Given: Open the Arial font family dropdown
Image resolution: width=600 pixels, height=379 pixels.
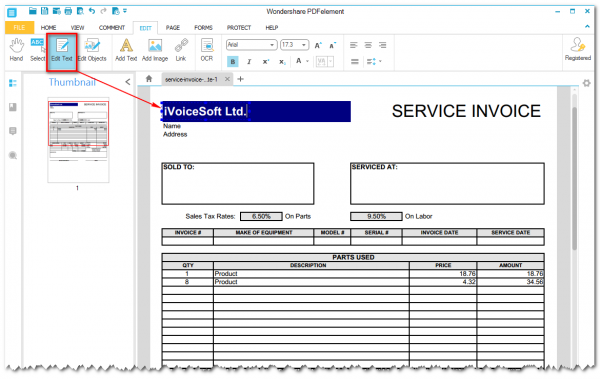Looking at the screenshot, I should (251, 45).
